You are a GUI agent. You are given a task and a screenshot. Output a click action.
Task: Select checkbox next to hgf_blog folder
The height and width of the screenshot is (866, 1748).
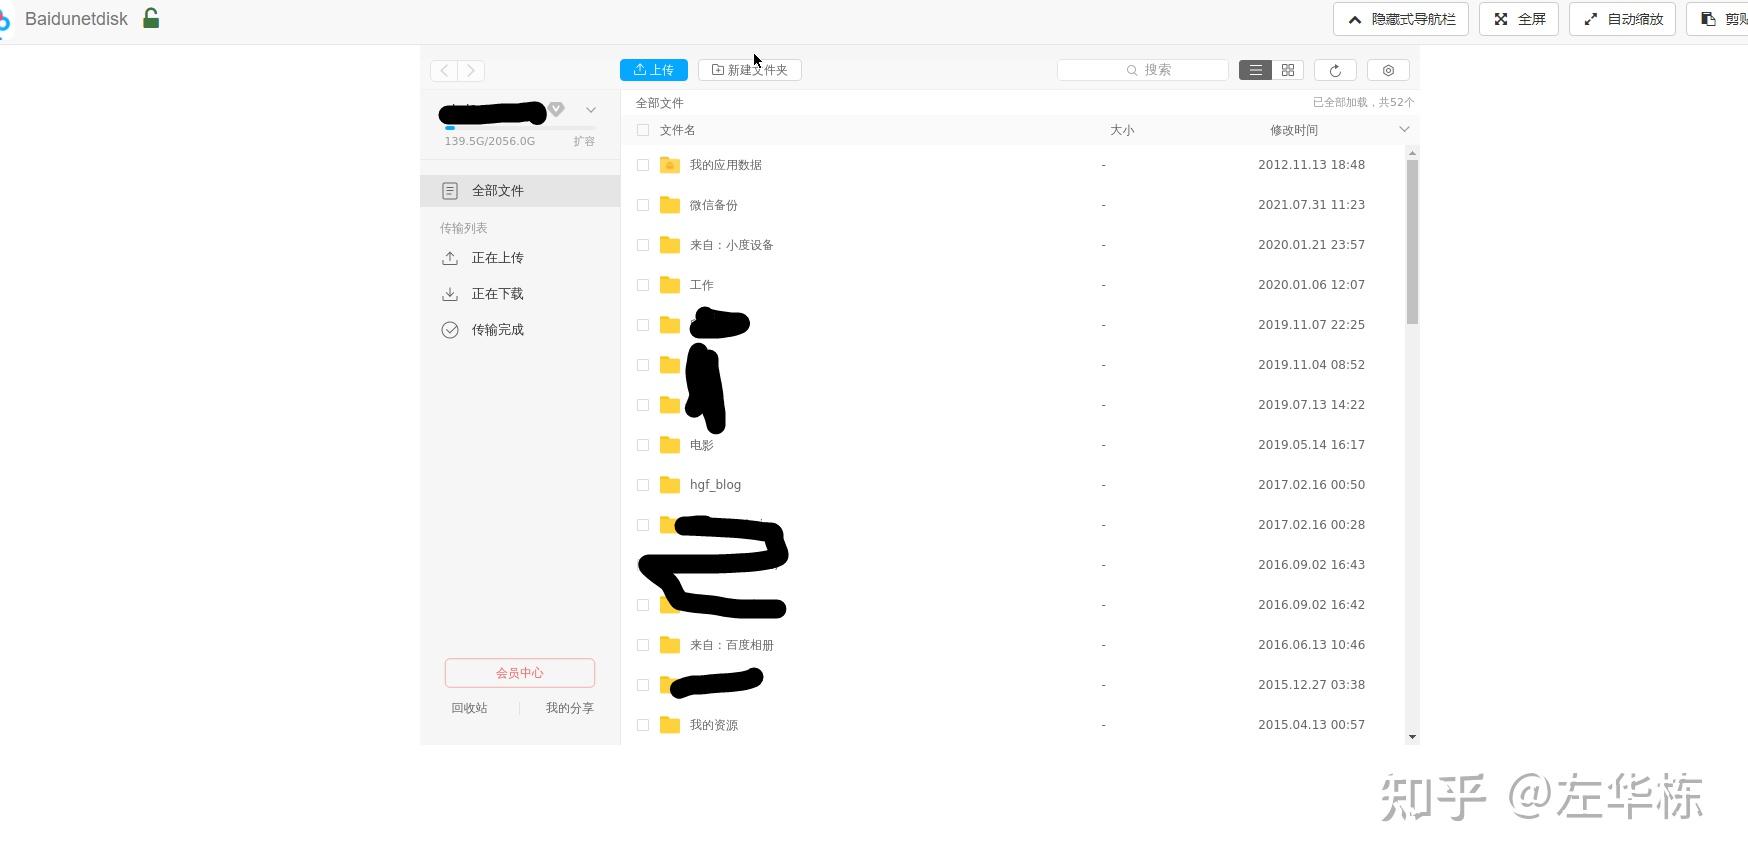click(x=643, y=485)
